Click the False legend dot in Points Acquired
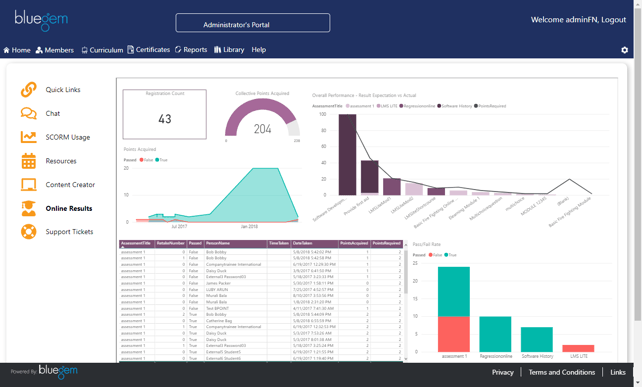Image resolution: width=642 pixels, height=387 pixels. [141, 160]
